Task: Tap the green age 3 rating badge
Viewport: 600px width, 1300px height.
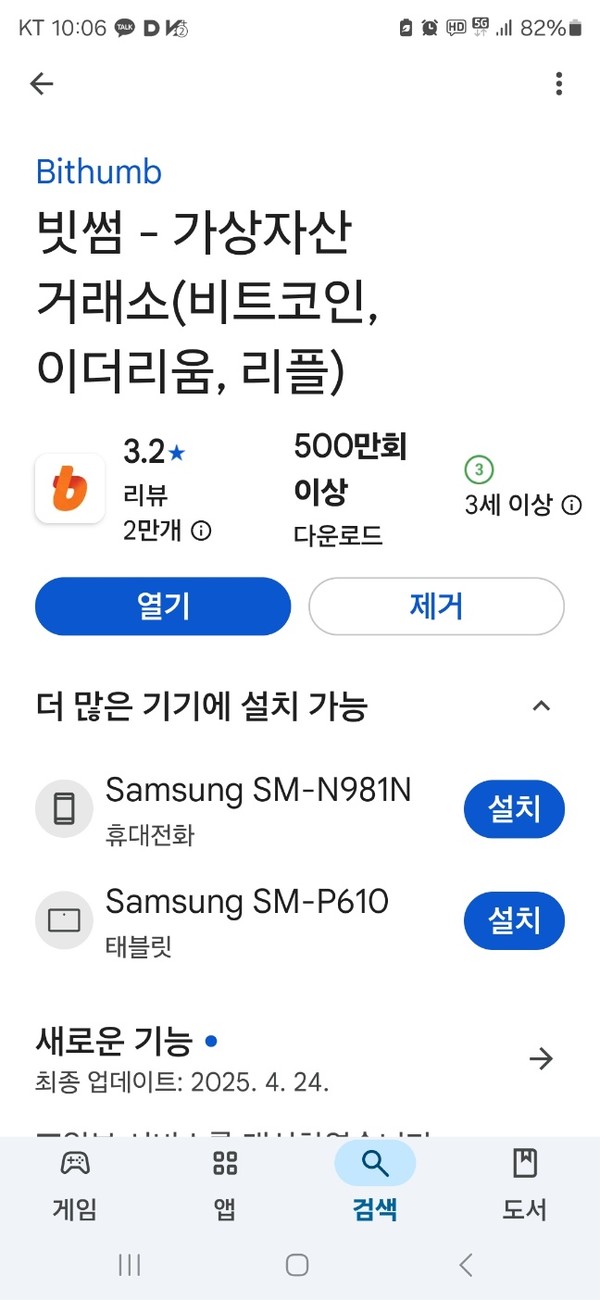Action: [479, 469]
